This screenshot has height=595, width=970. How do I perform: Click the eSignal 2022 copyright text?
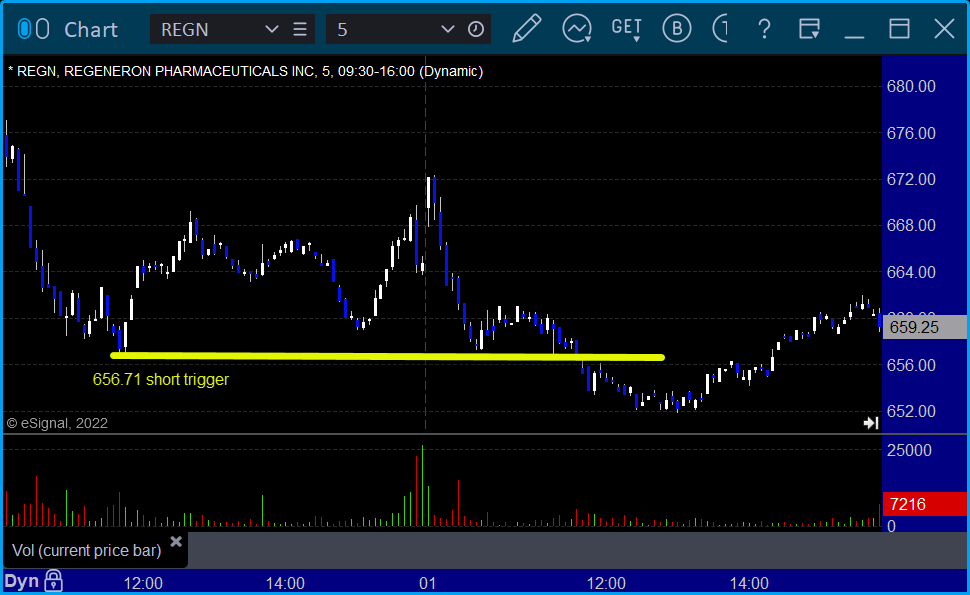click(x=57, y=423)
